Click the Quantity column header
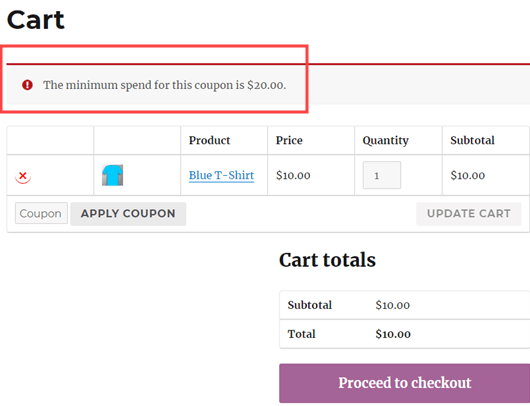530x406 pixels. point(386,141)
